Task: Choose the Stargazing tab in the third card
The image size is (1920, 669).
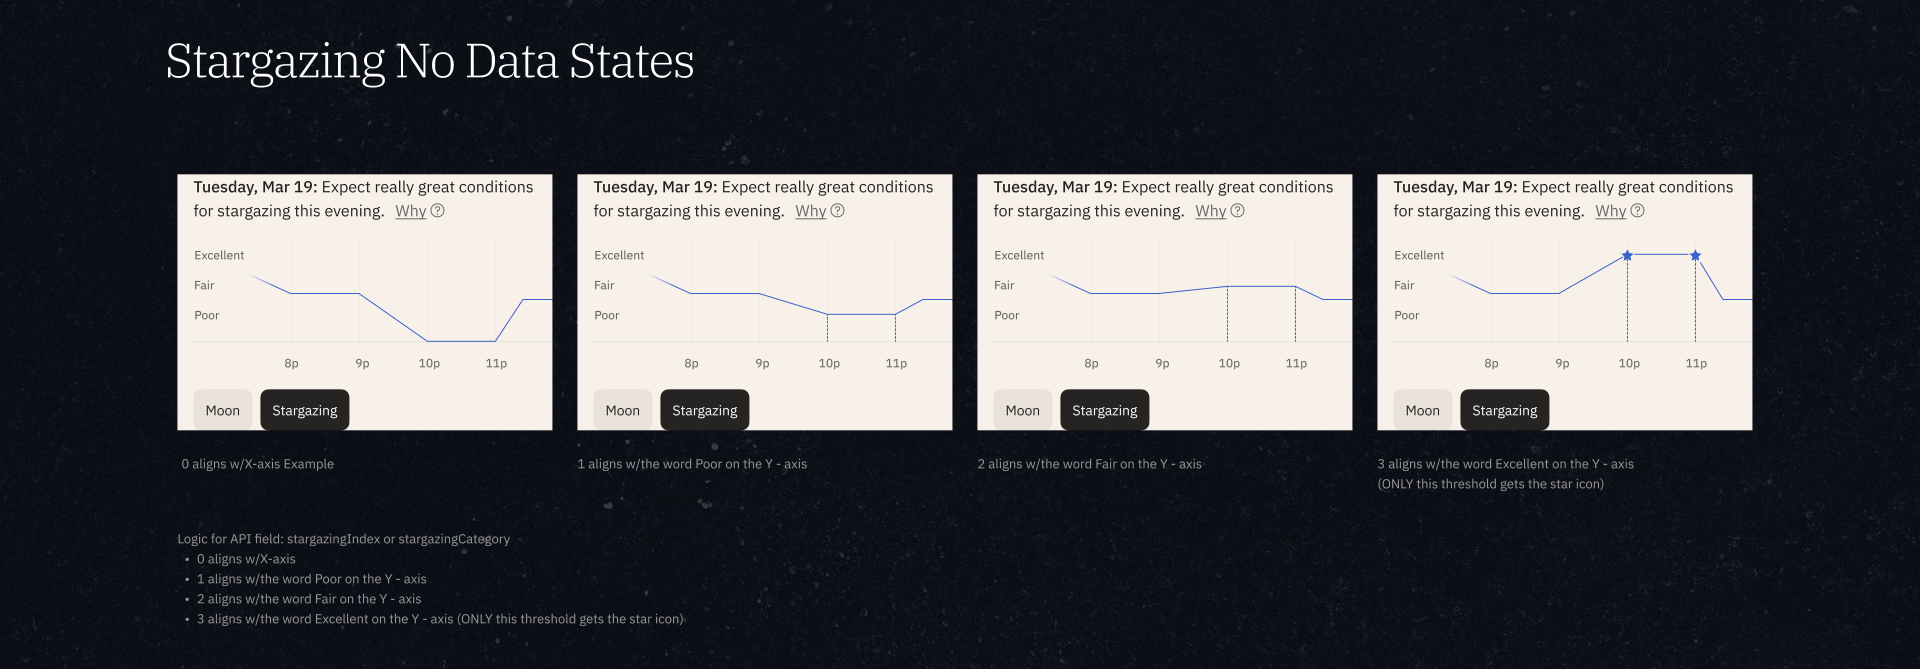Action: click(1105, 410)
